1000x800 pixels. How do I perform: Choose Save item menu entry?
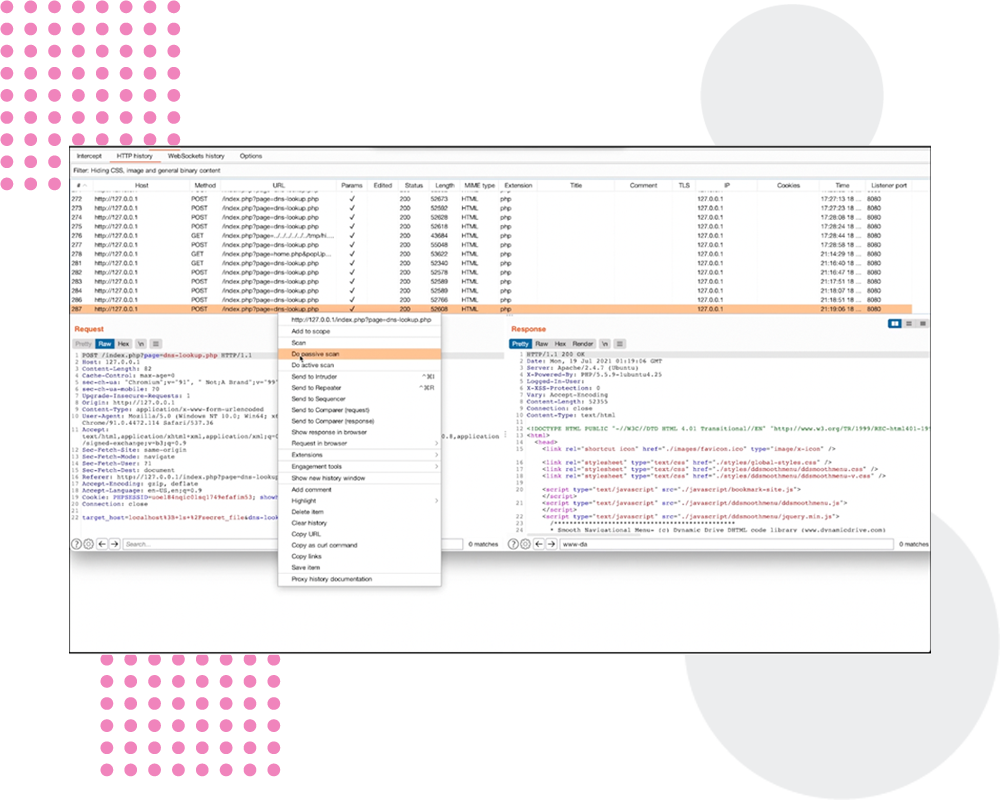360,567
